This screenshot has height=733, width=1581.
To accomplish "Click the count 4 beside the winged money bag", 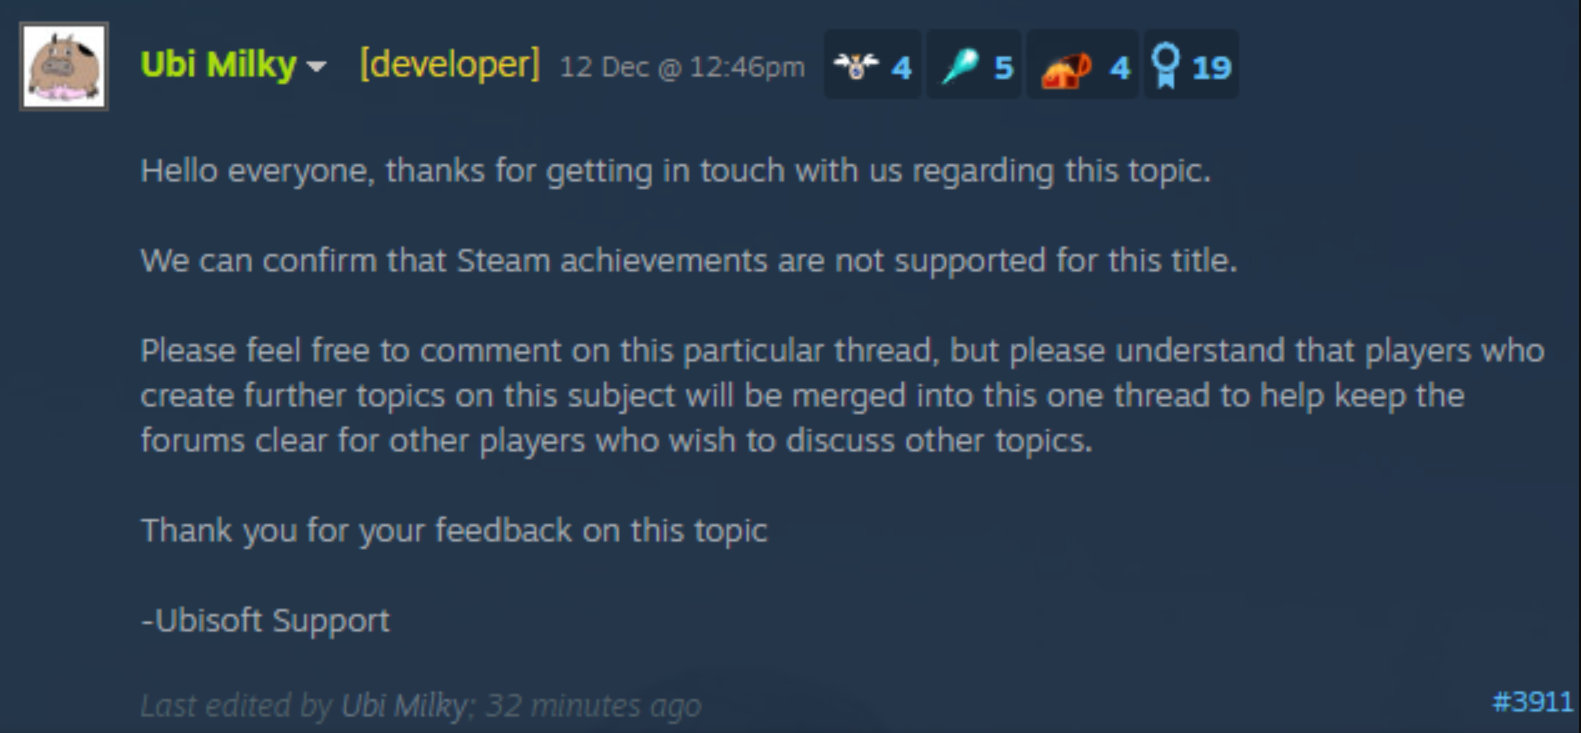I will coord(901,68).
